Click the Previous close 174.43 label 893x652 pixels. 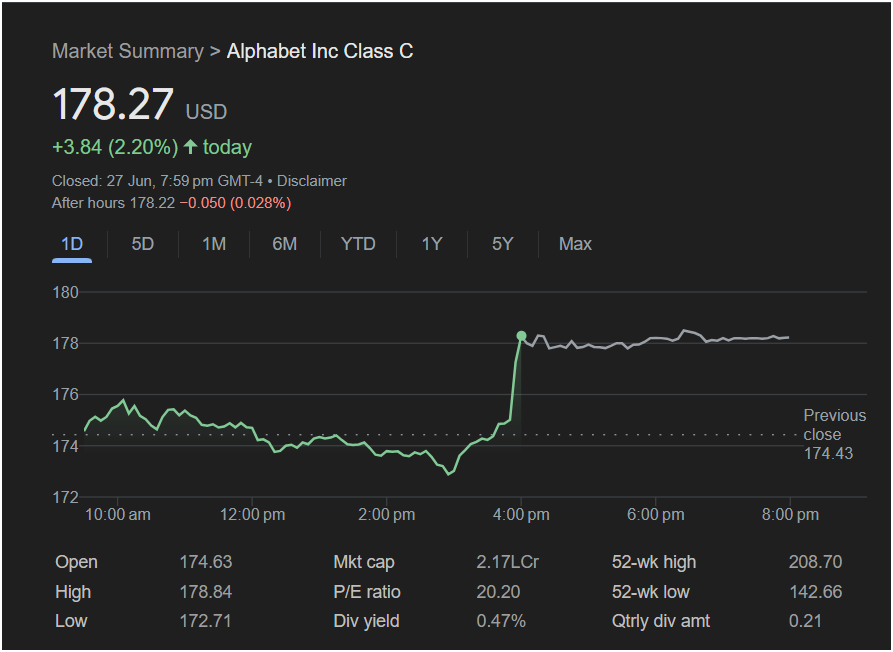coord(834,434)
